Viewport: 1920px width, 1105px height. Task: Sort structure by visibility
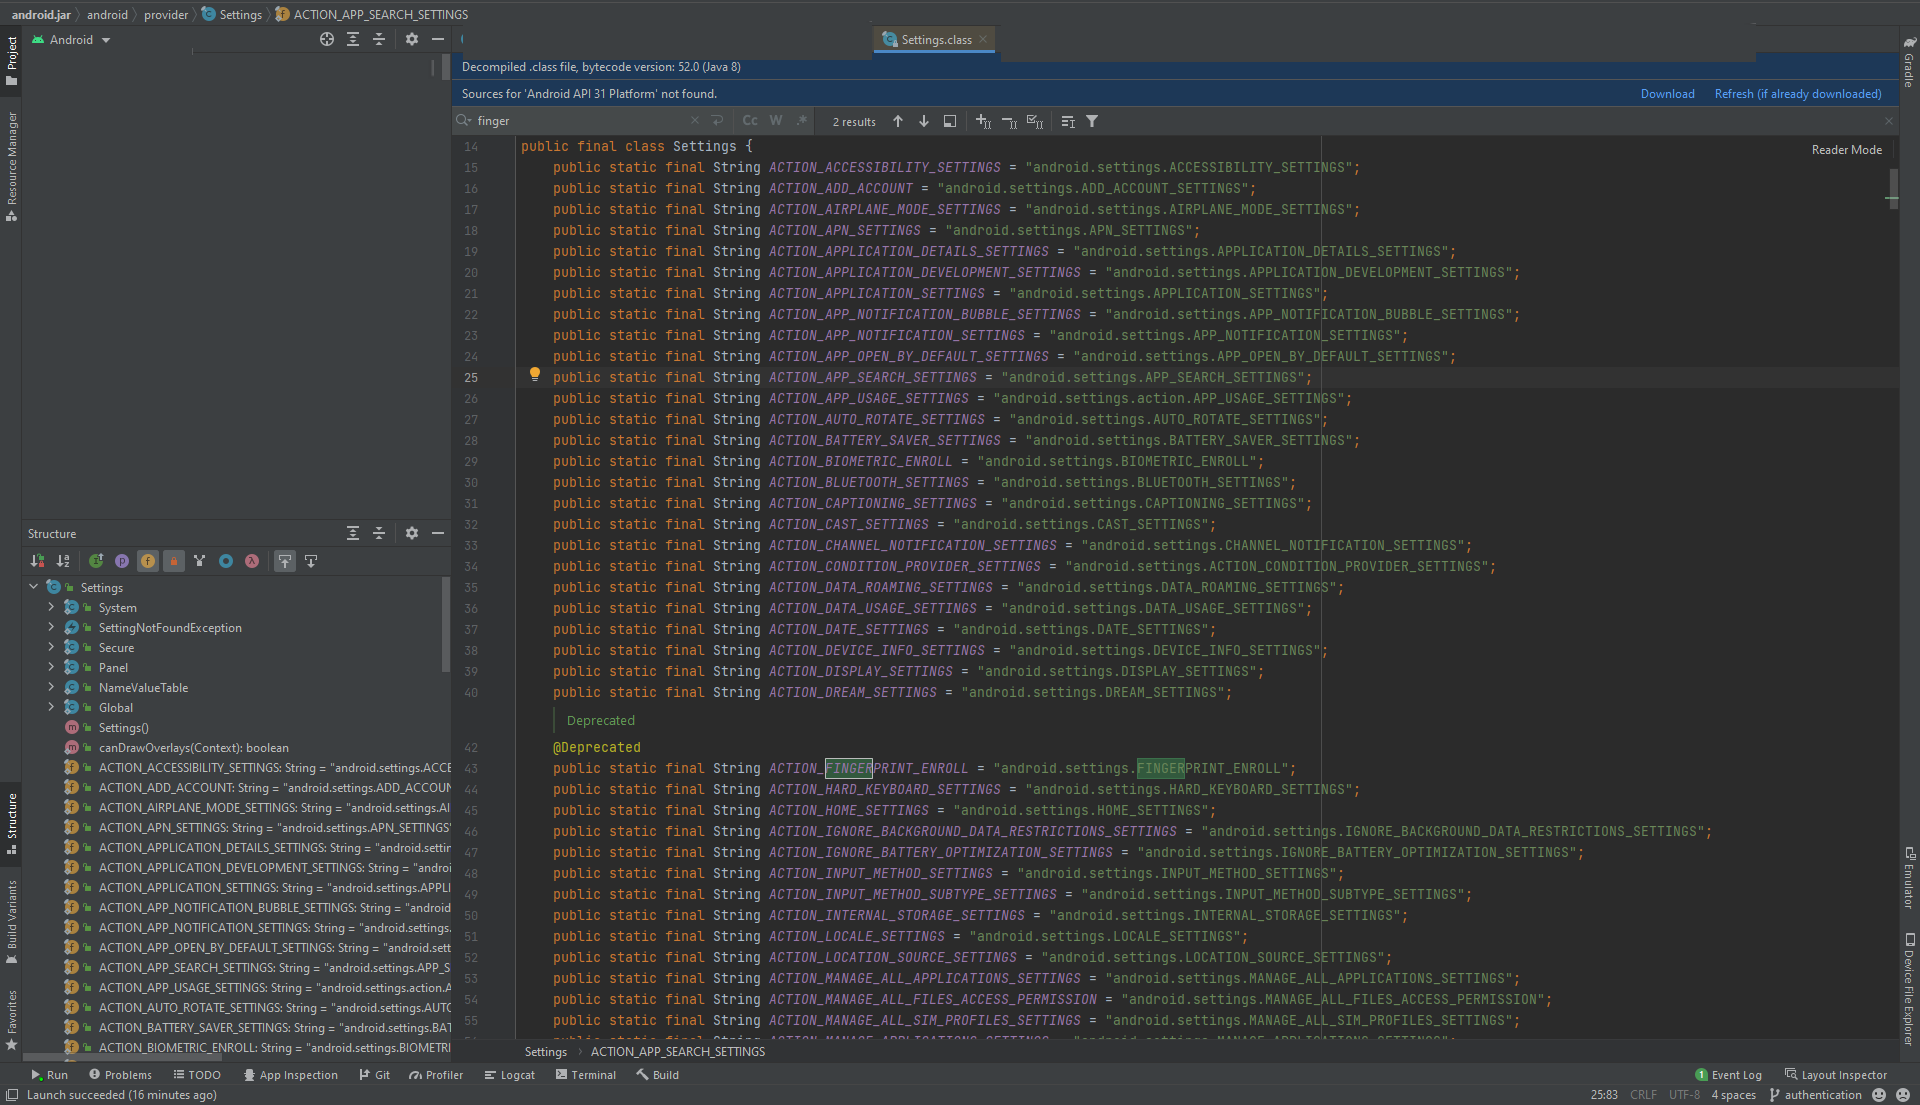(x=37, y=561)
